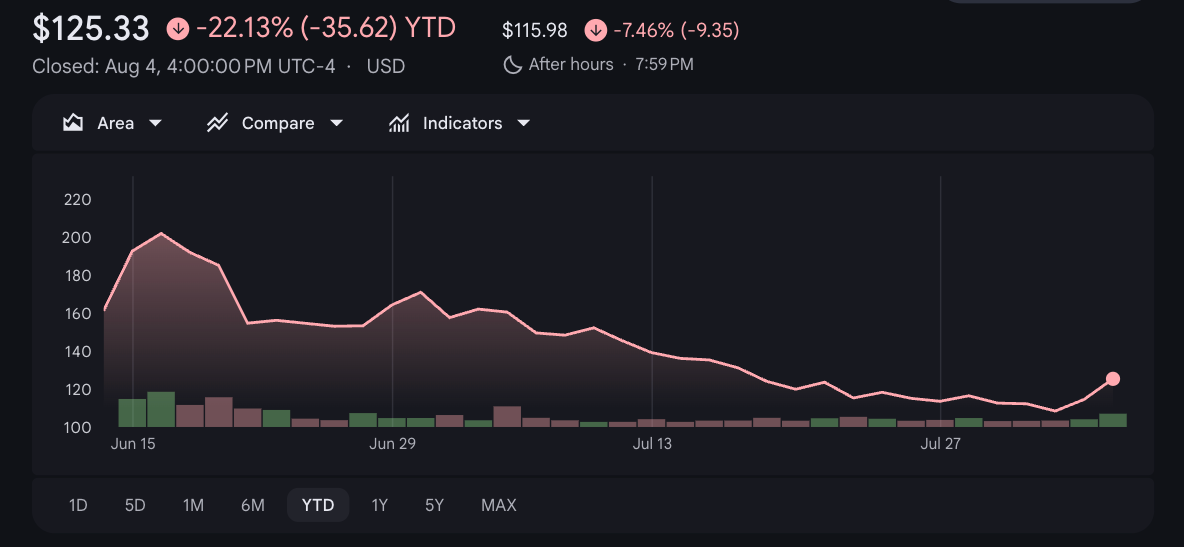Click the Jul 27 date label

pyautogui.click(x=940, y=444)
